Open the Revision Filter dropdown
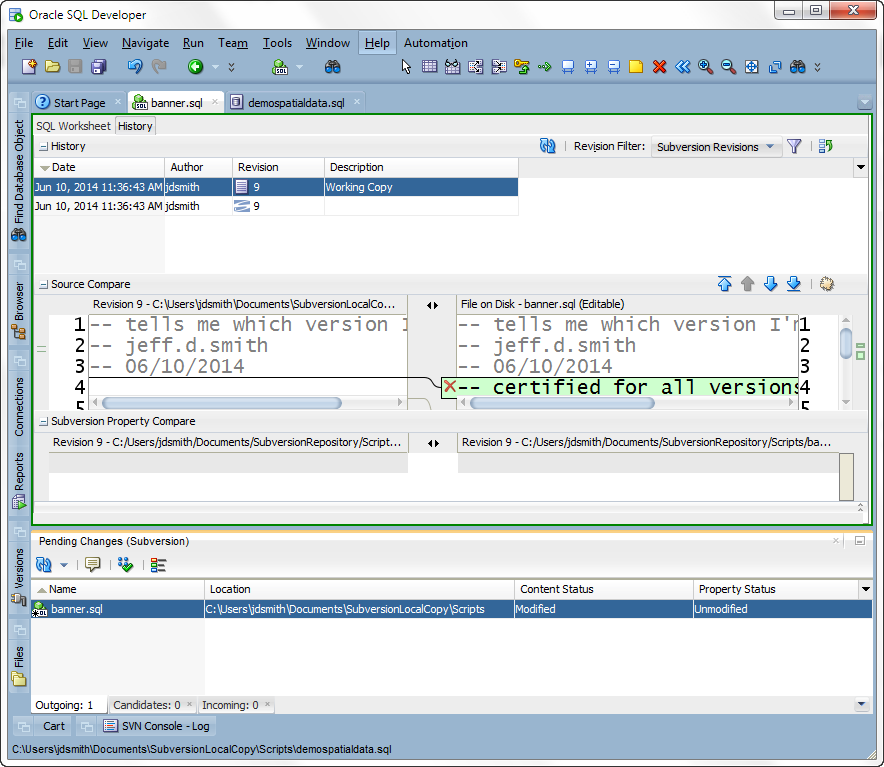This screenshot has height=767, width=884. point(716,147)
